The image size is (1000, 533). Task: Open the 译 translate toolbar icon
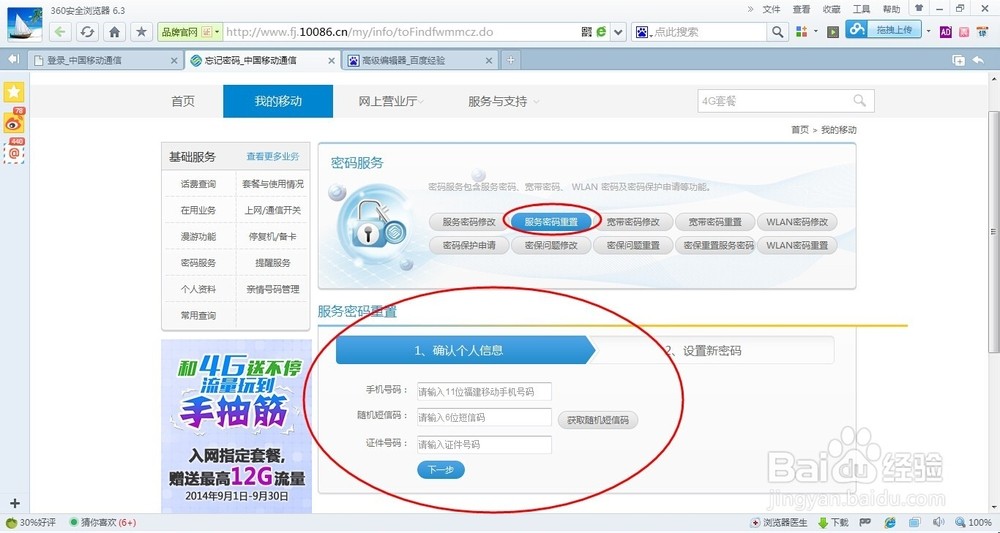coord(983,32)
